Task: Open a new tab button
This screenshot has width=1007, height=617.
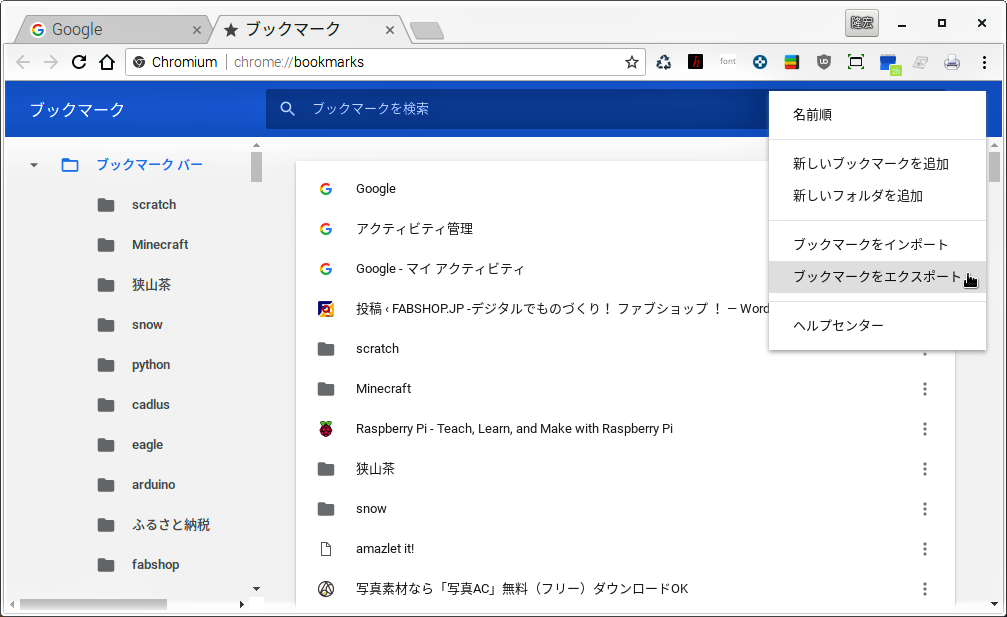Action: [426, 30]
